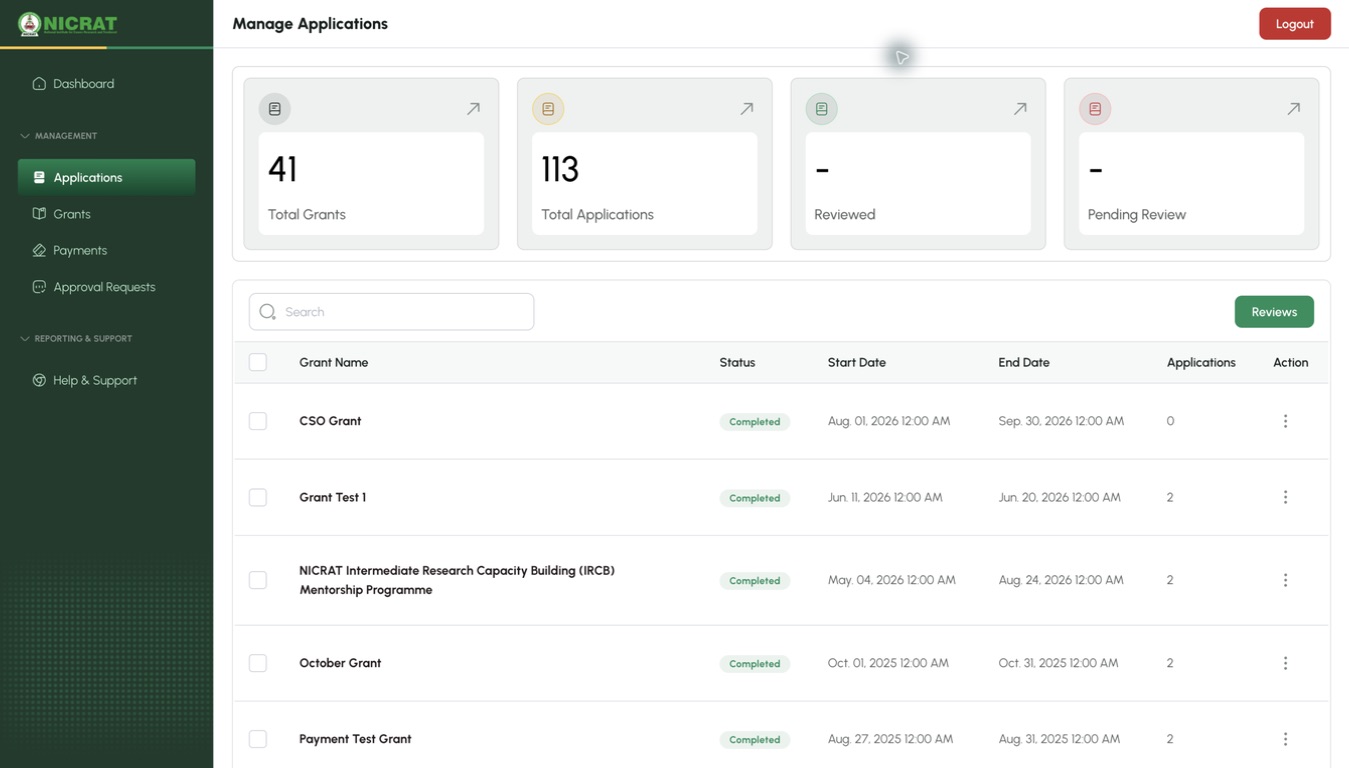Open Approval Requests in sidebar
The width and height of the screenshot is (1349, 768).
pos(106,287)
